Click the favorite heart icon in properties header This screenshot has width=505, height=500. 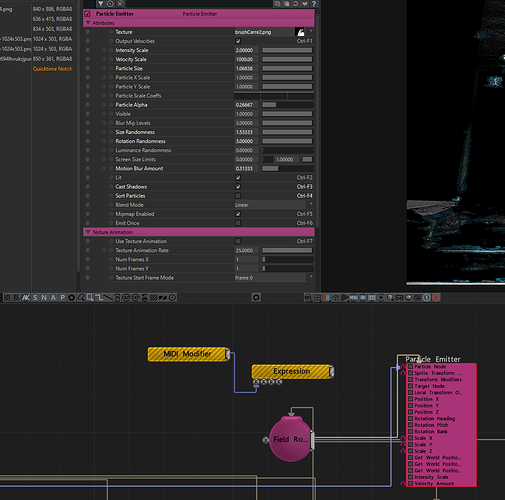point(305,4)
